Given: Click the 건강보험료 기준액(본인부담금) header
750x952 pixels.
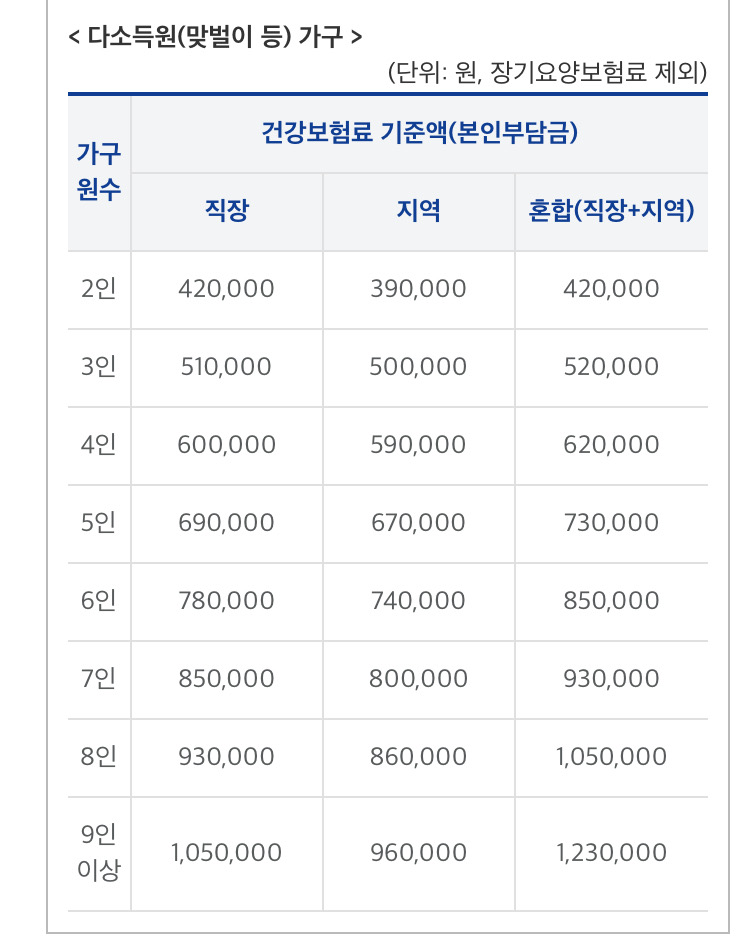Looking at the screenshot, I should [418, 133].
